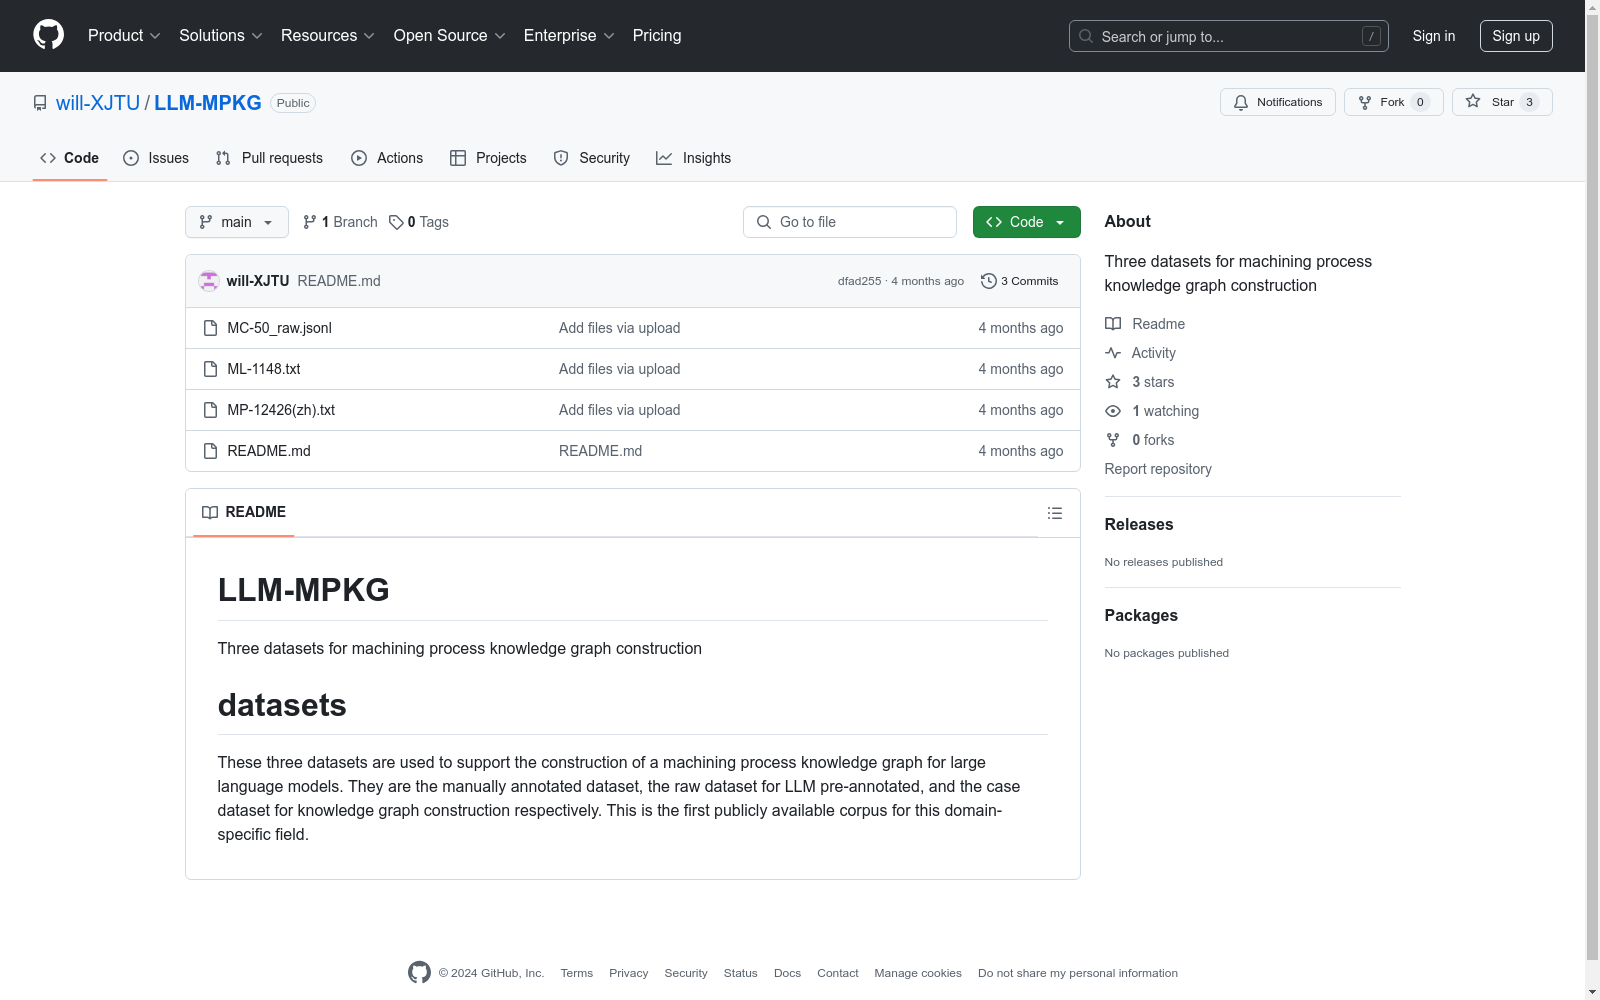Expand the Open Source menu

pos(450,35)
